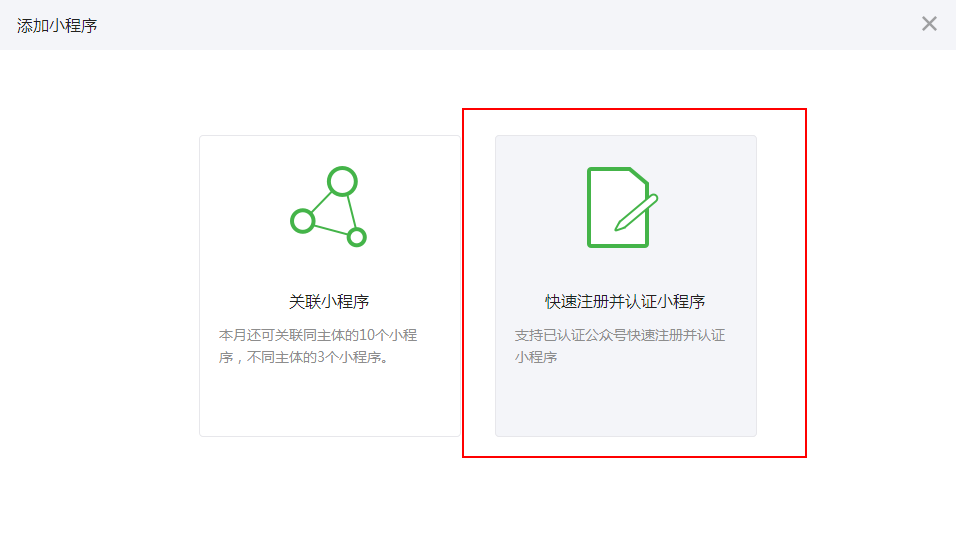Viewport: 956px width, 543px height.
Task: Close the 添加小程序 dialog
Action: point(929,24)
